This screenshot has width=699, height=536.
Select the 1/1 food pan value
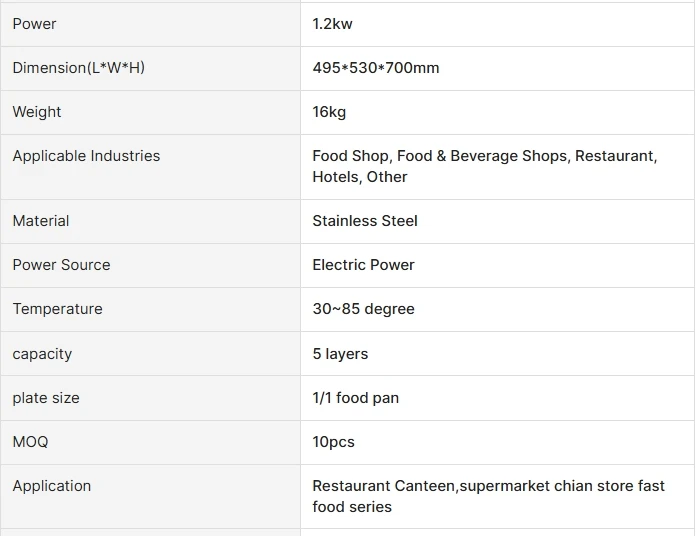coord(355,398)
